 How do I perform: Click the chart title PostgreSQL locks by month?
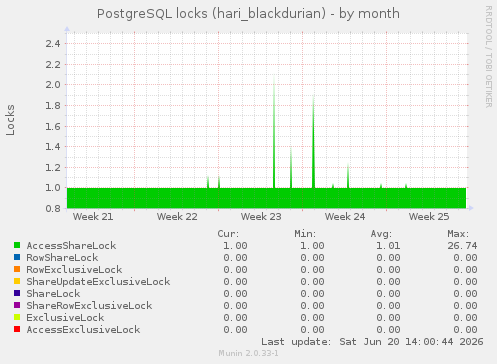pos(248,14)
